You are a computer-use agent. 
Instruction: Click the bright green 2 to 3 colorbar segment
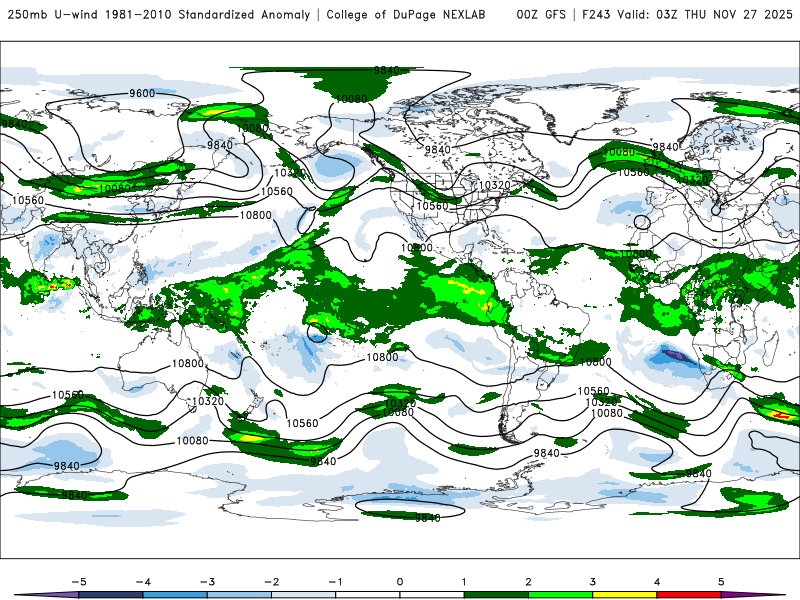[560, 595]
